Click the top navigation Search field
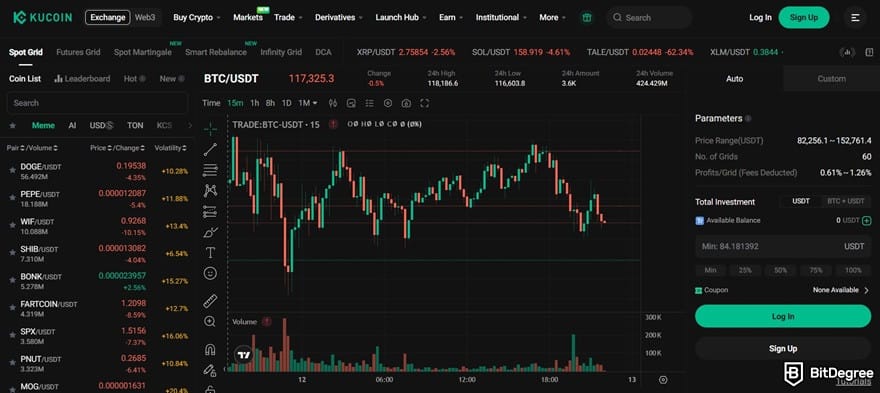880x393 pixels. click(650, 17)
